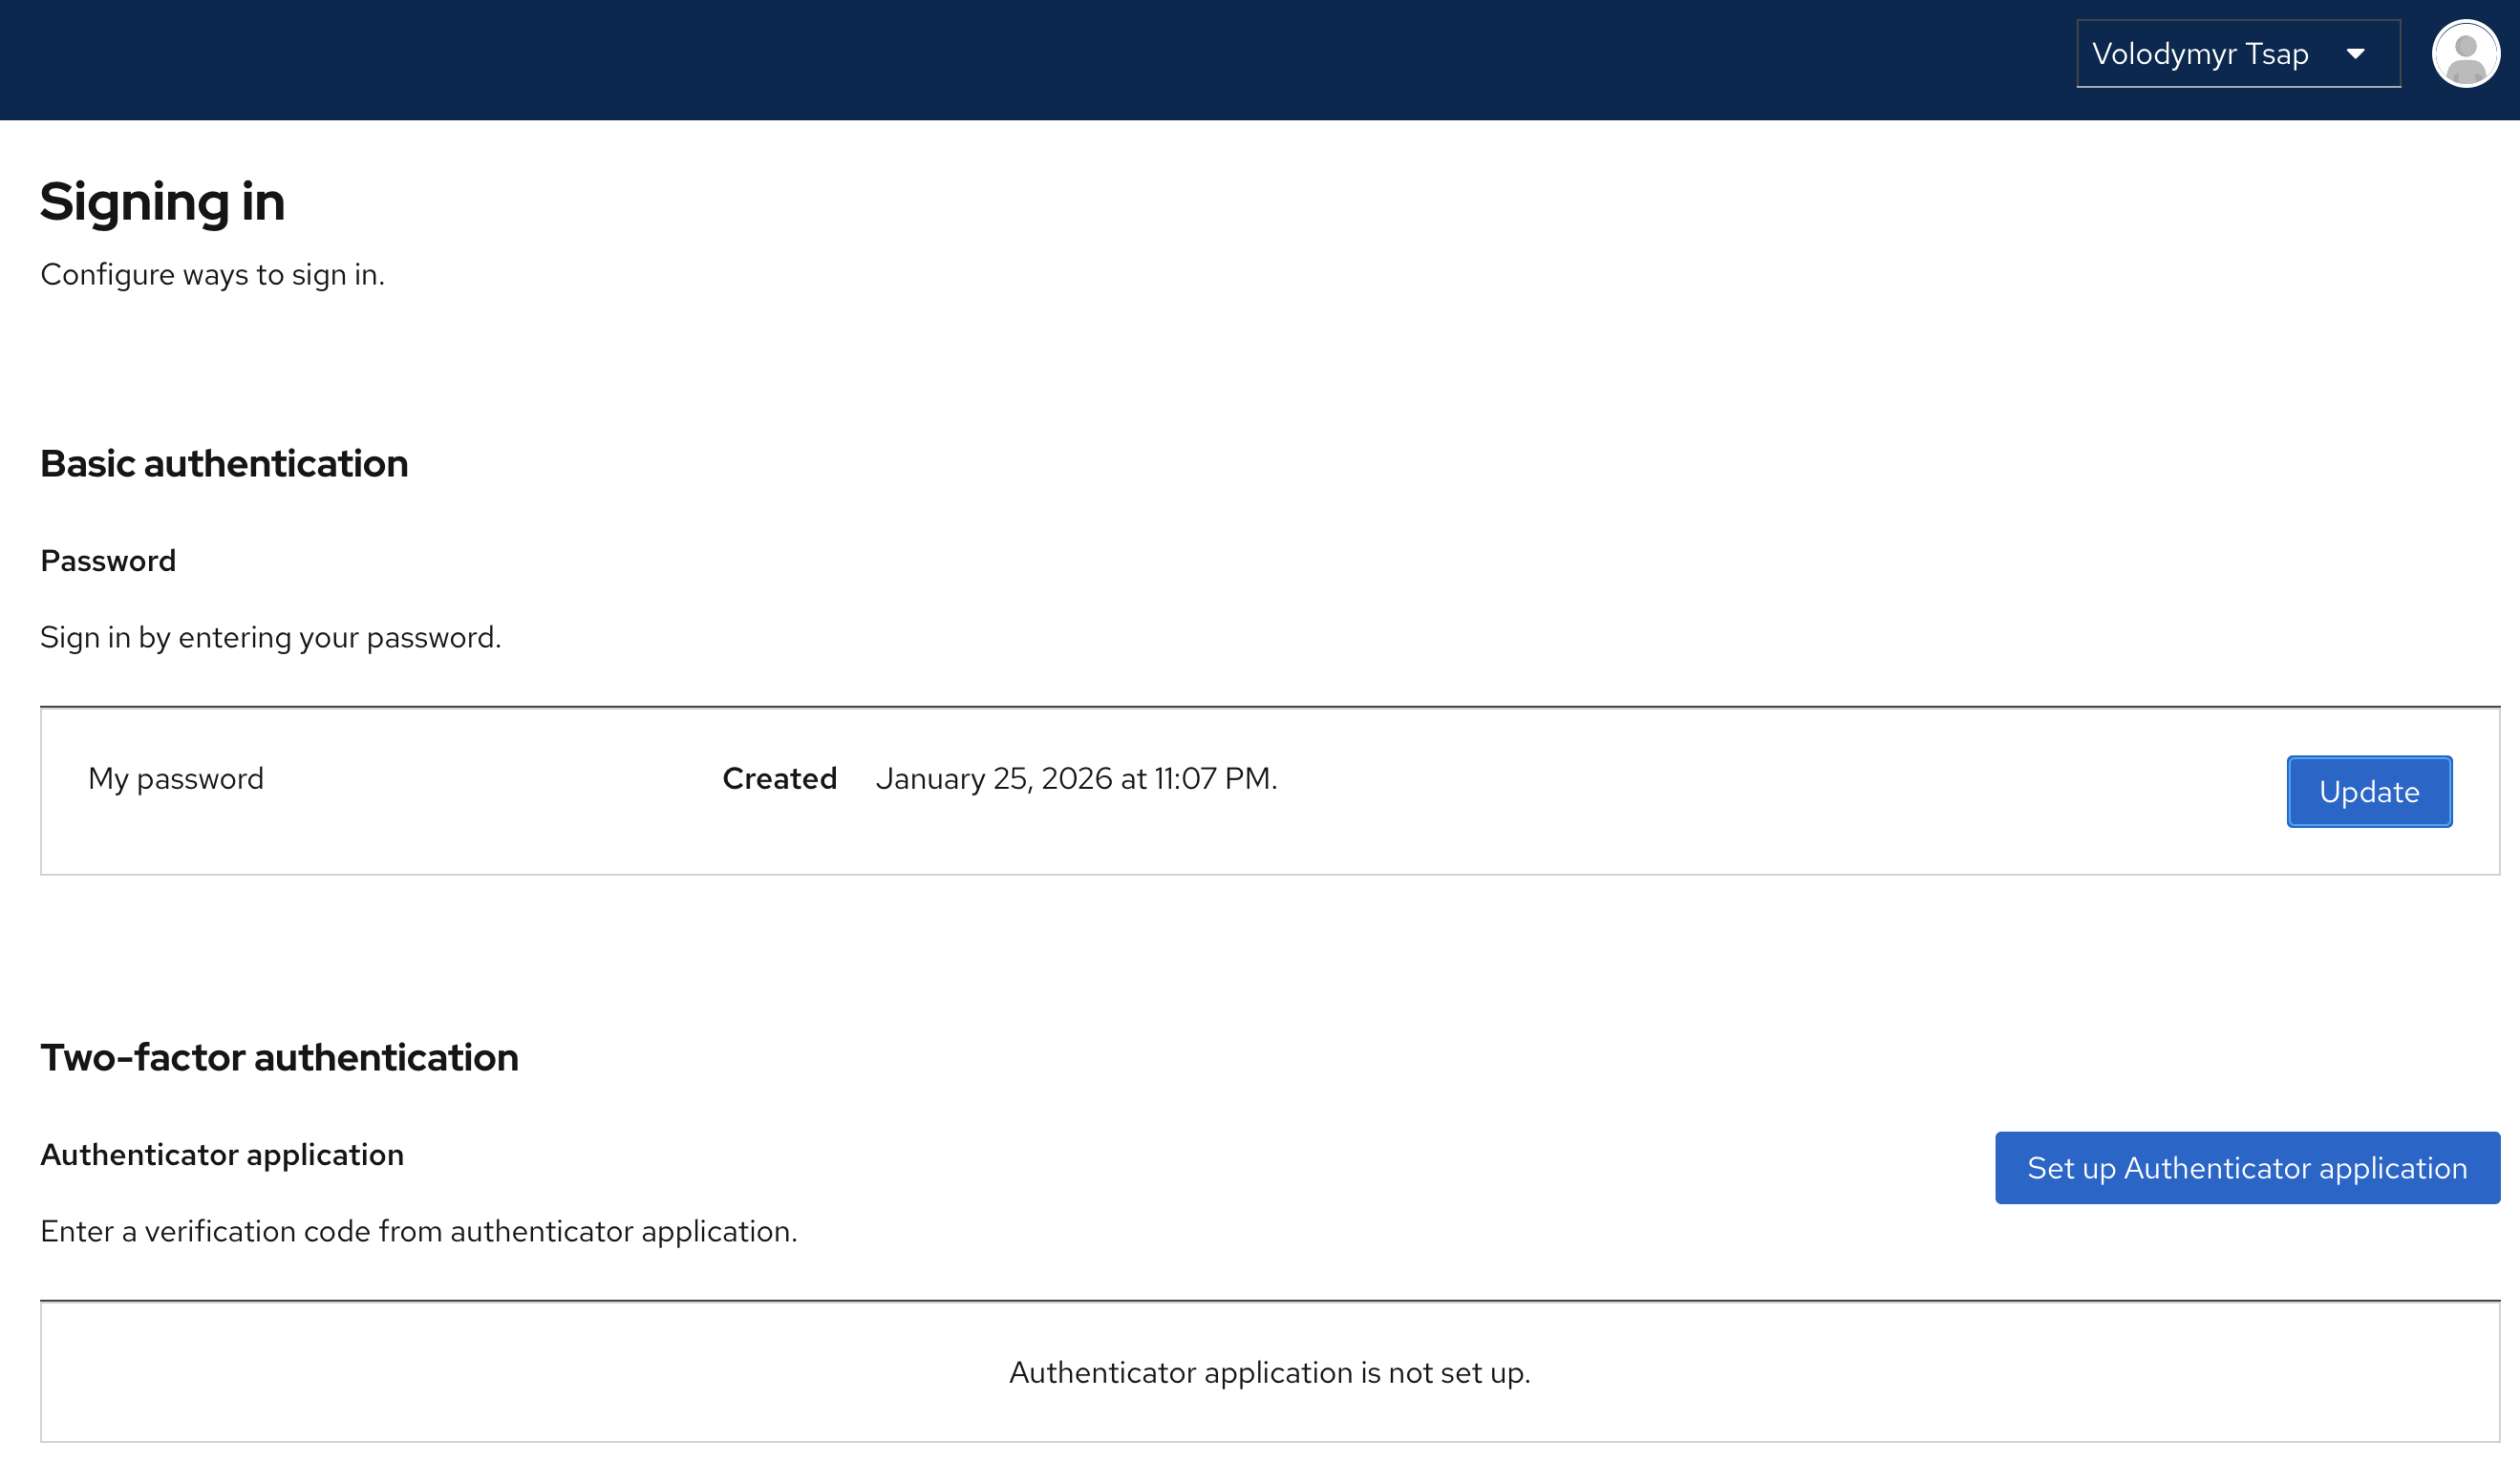Screen dimensions: 2520x1484
Task: Click the Authenticator application subheading
Action: pos(222,1155)
